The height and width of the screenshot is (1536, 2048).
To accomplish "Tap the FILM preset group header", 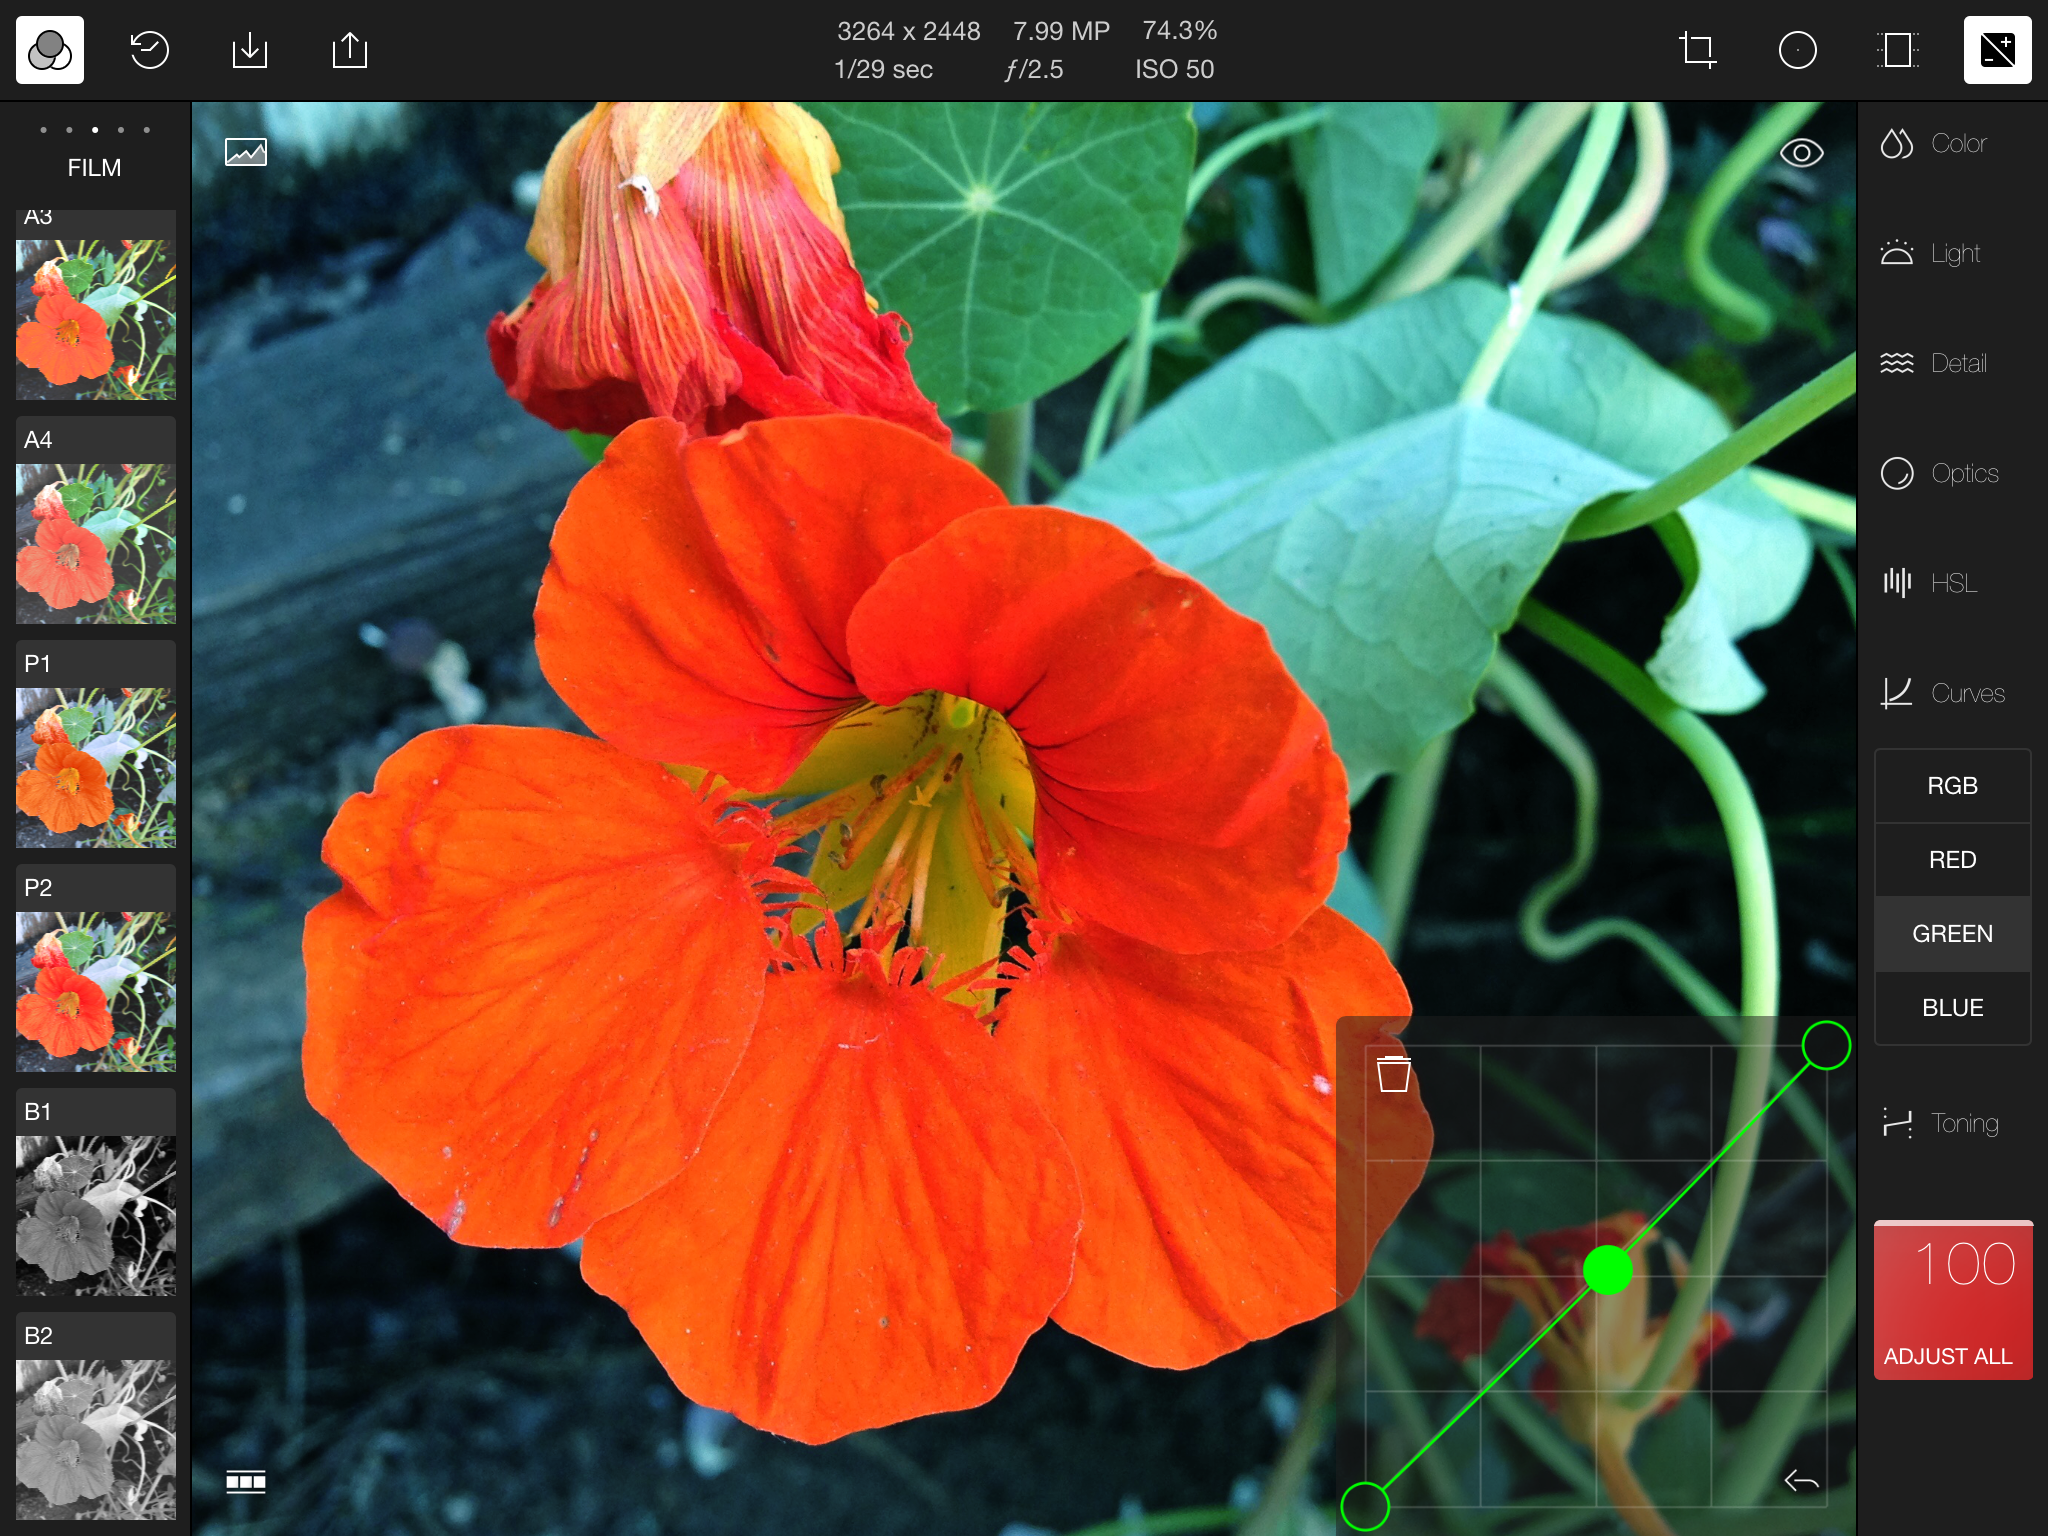I will point(94,168).
